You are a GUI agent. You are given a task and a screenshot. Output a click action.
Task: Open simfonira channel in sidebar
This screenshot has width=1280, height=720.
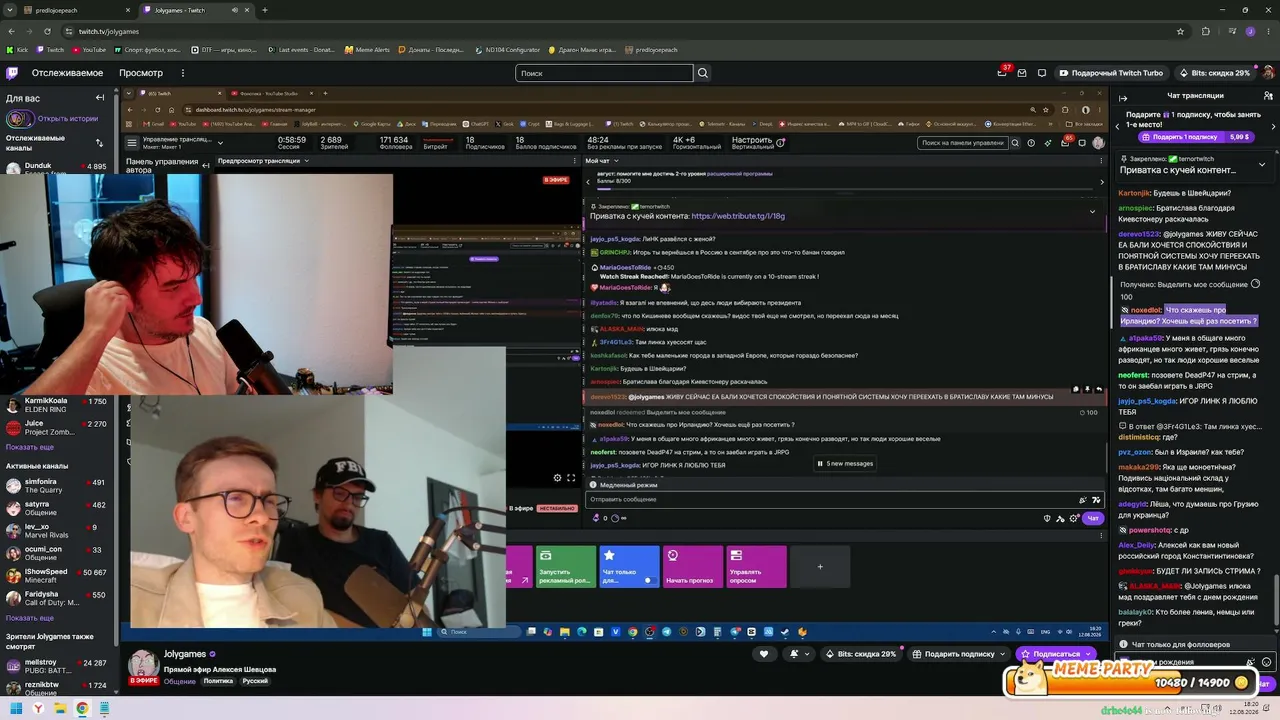click(x=57, y=485)
